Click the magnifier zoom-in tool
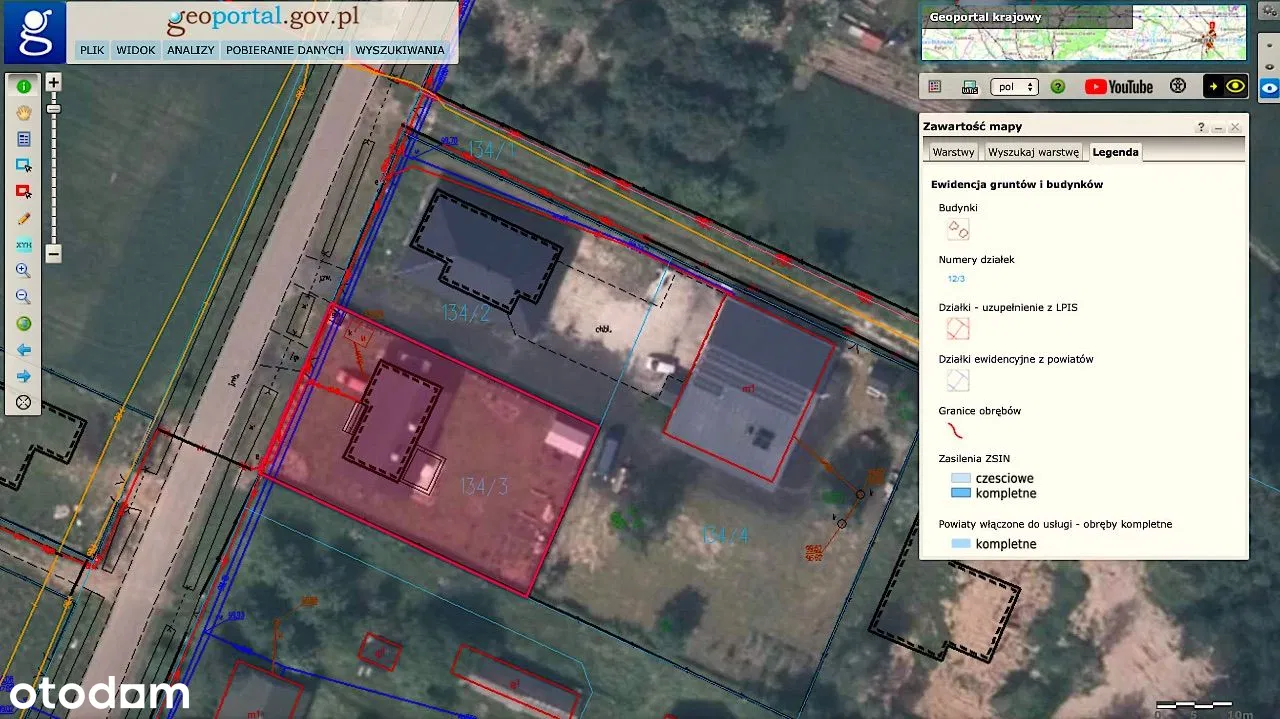Image resolution: width=1280 pixels, height=719 pixels. (24, 271)
